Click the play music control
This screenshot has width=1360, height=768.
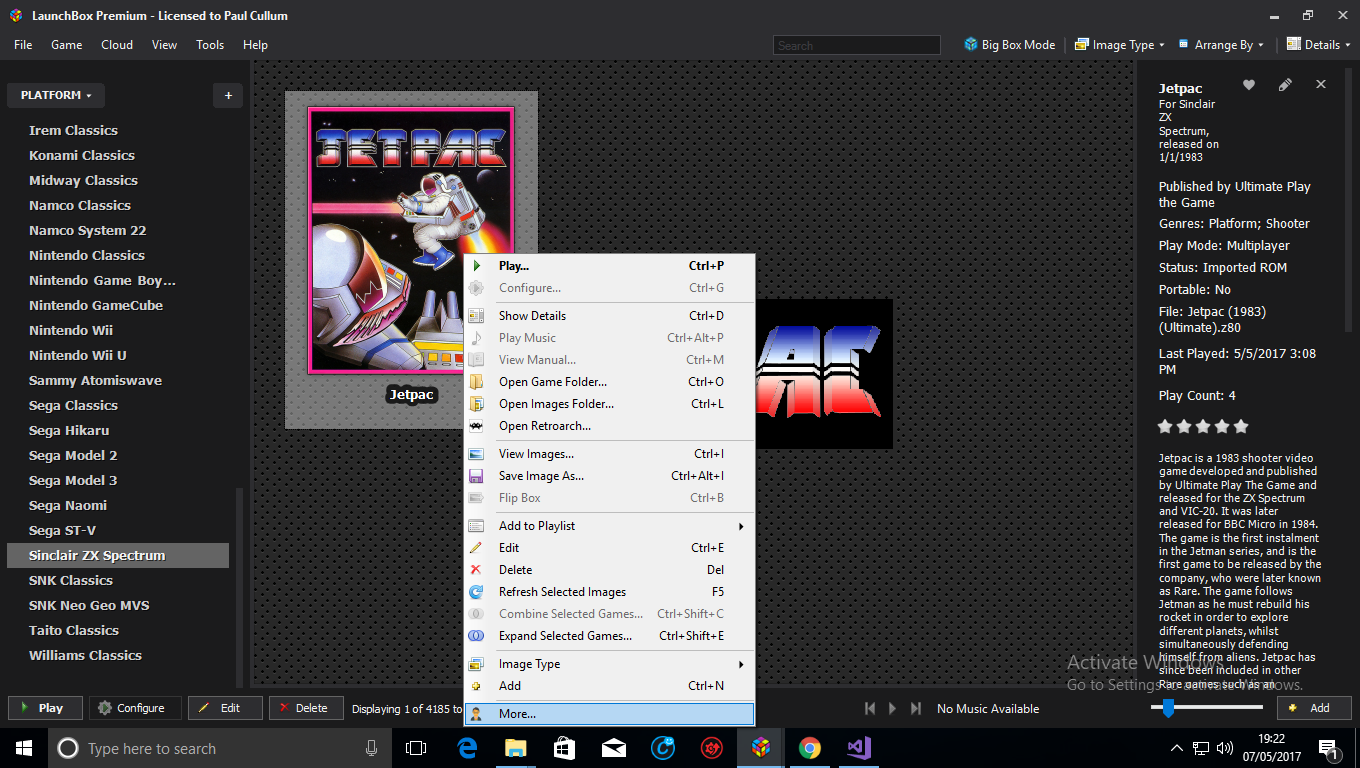(893, 708)
